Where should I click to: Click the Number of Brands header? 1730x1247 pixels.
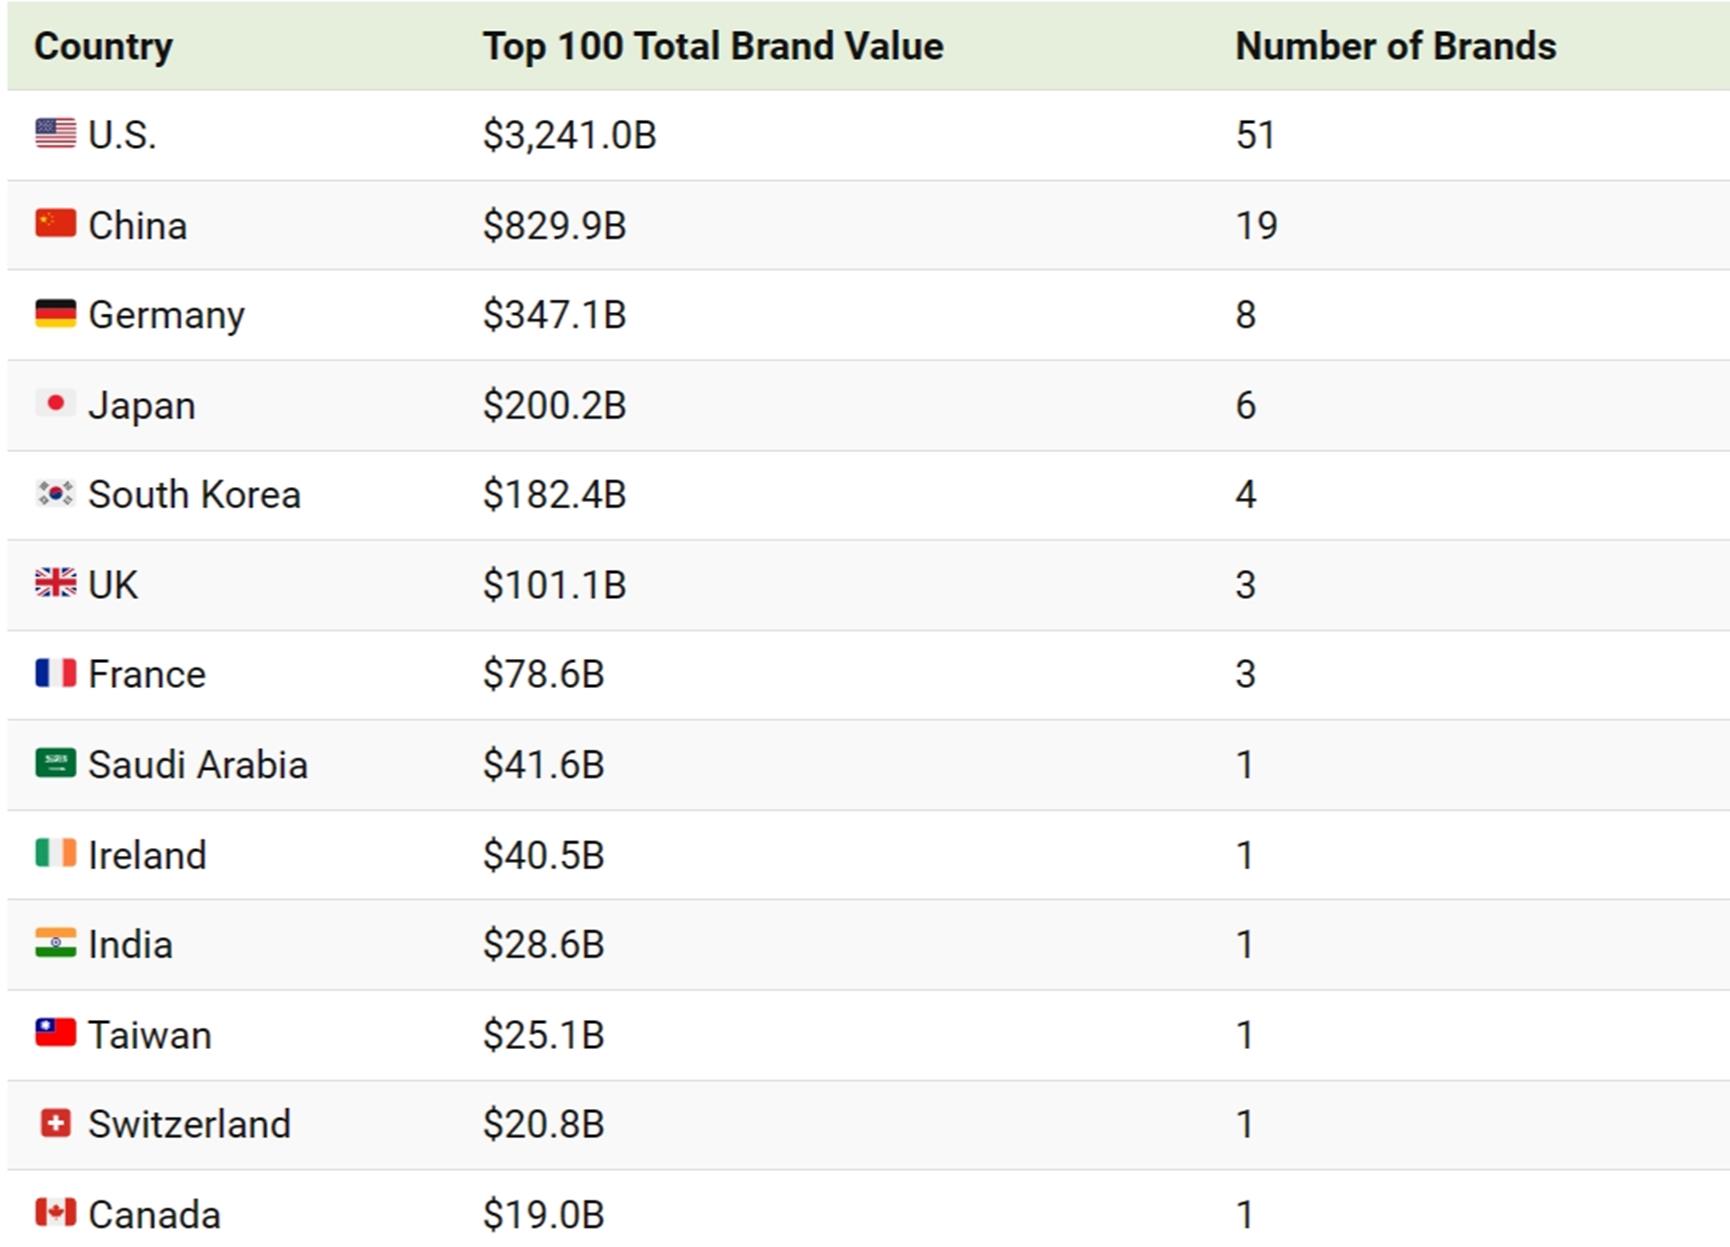(x=1395, y=46)
